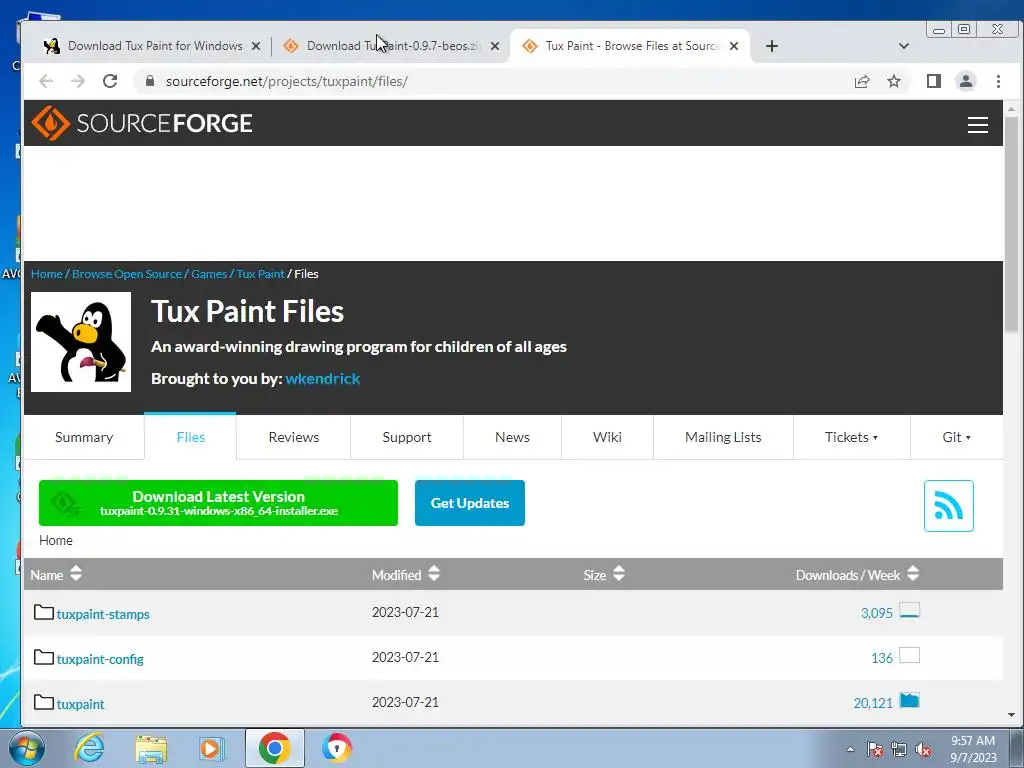Image resolution: width=1024 pixels, height=768 pixels.
Task: Click Download Latest Version green button
Action: pos(218,503)
